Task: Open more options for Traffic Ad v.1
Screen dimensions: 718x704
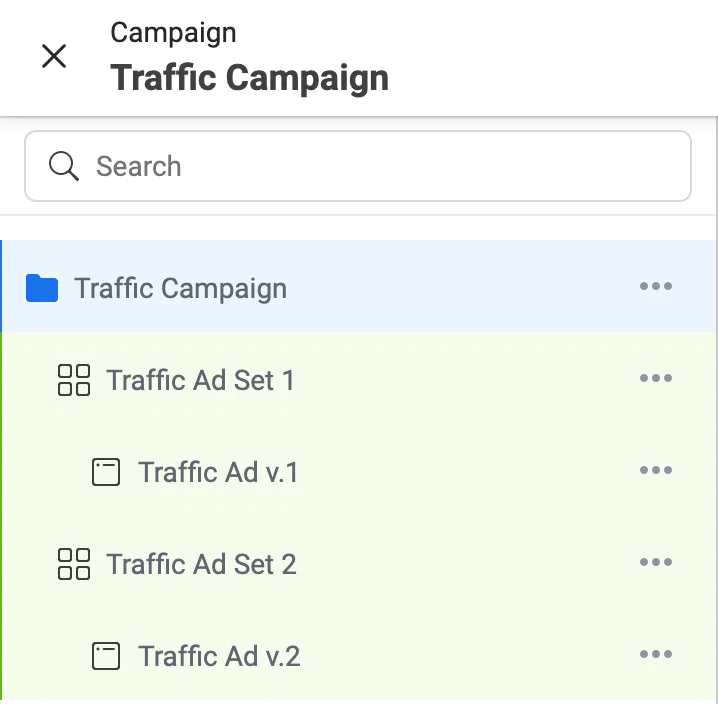Action: [656, 471]
